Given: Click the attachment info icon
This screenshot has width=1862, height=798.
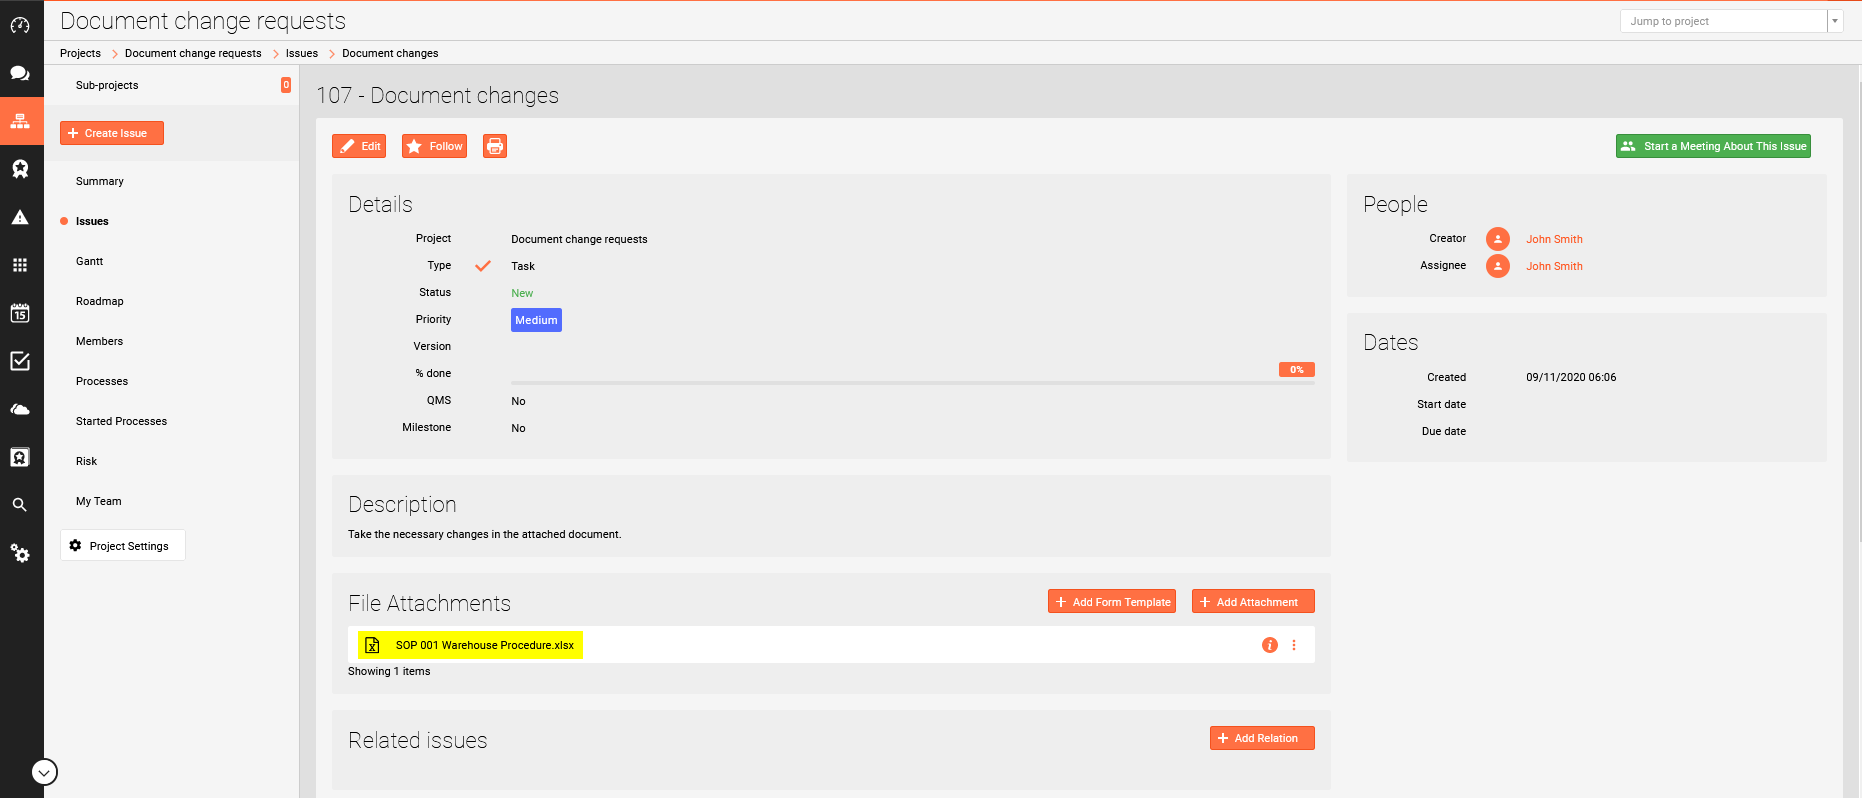Looking at the screenshot, I should click(x=1269, y=645).
